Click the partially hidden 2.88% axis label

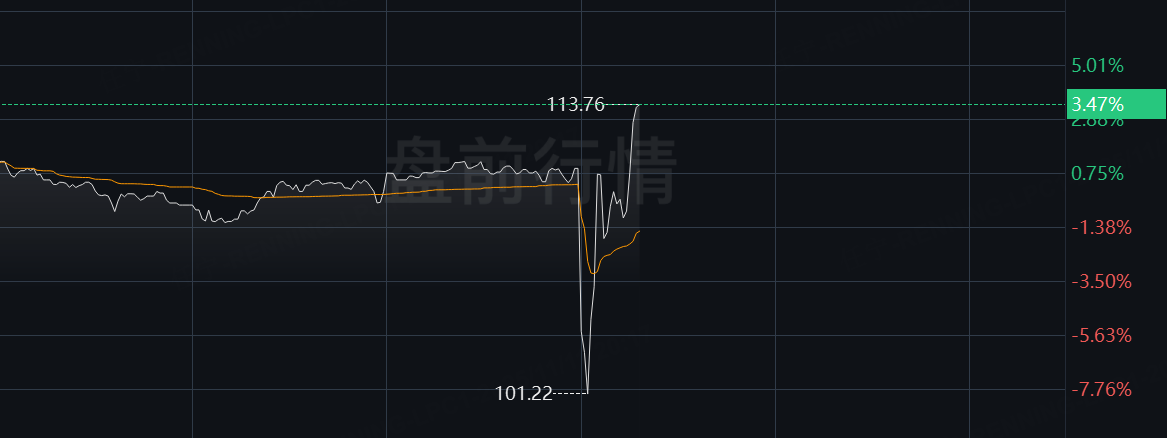tap(1097, 122)
